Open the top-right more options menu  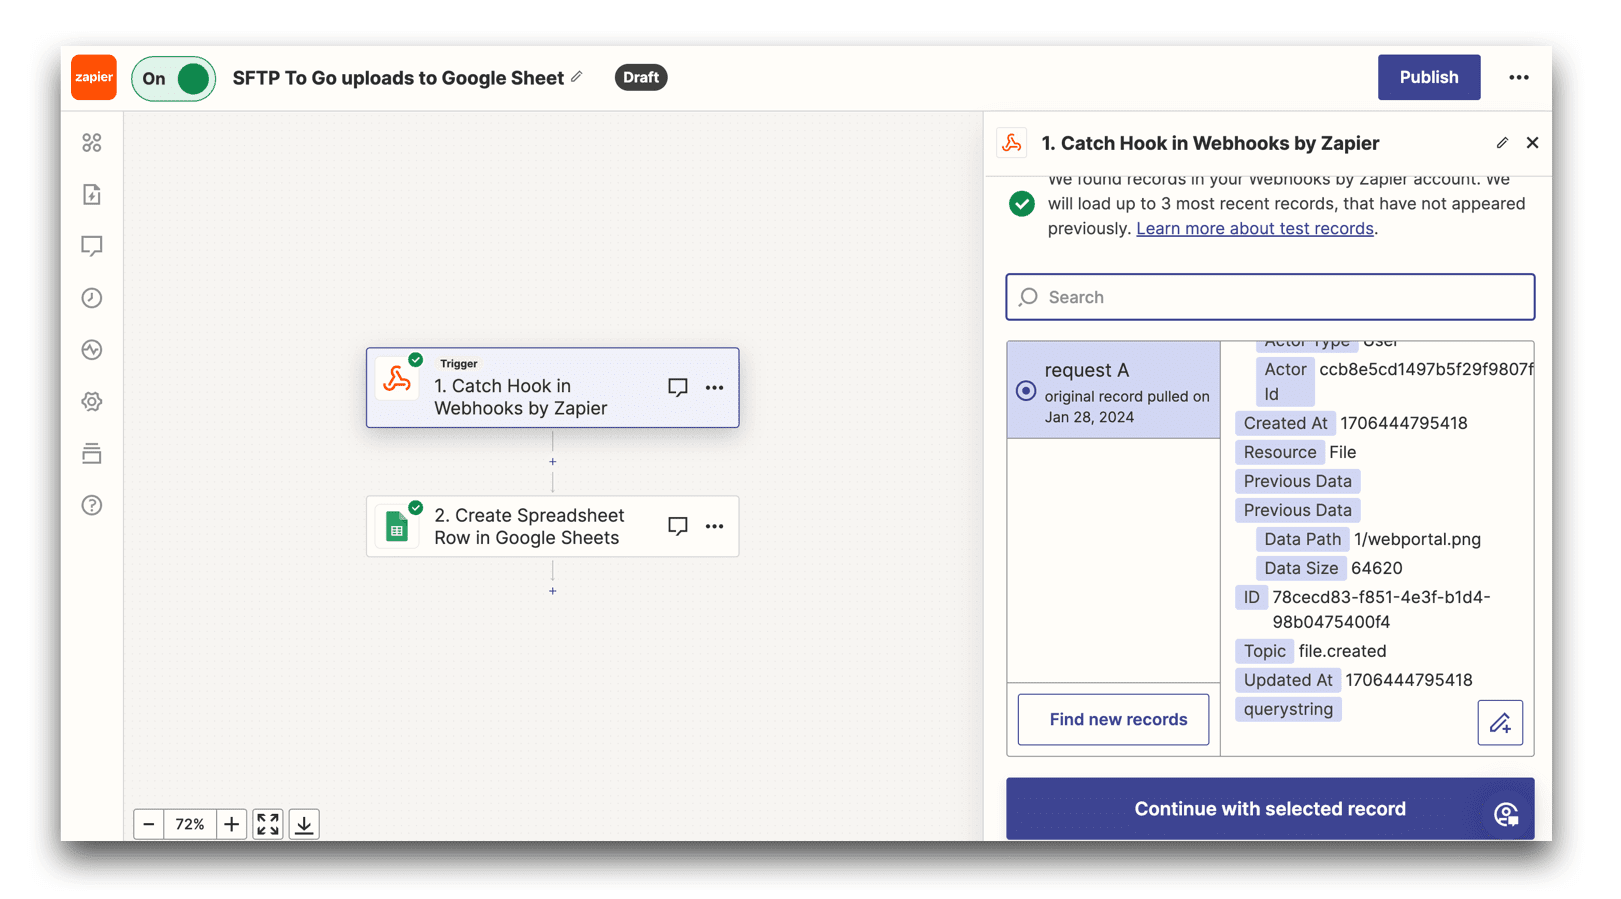coord(1518,77)
